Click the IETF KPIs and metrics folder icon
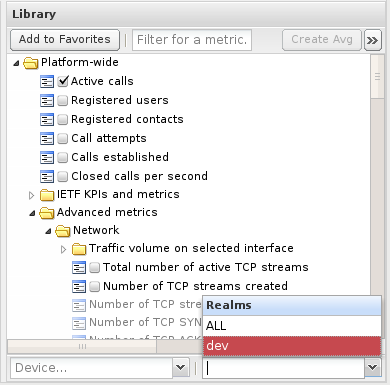The height and width of the screenshot is (385, 390). [47, 195]
